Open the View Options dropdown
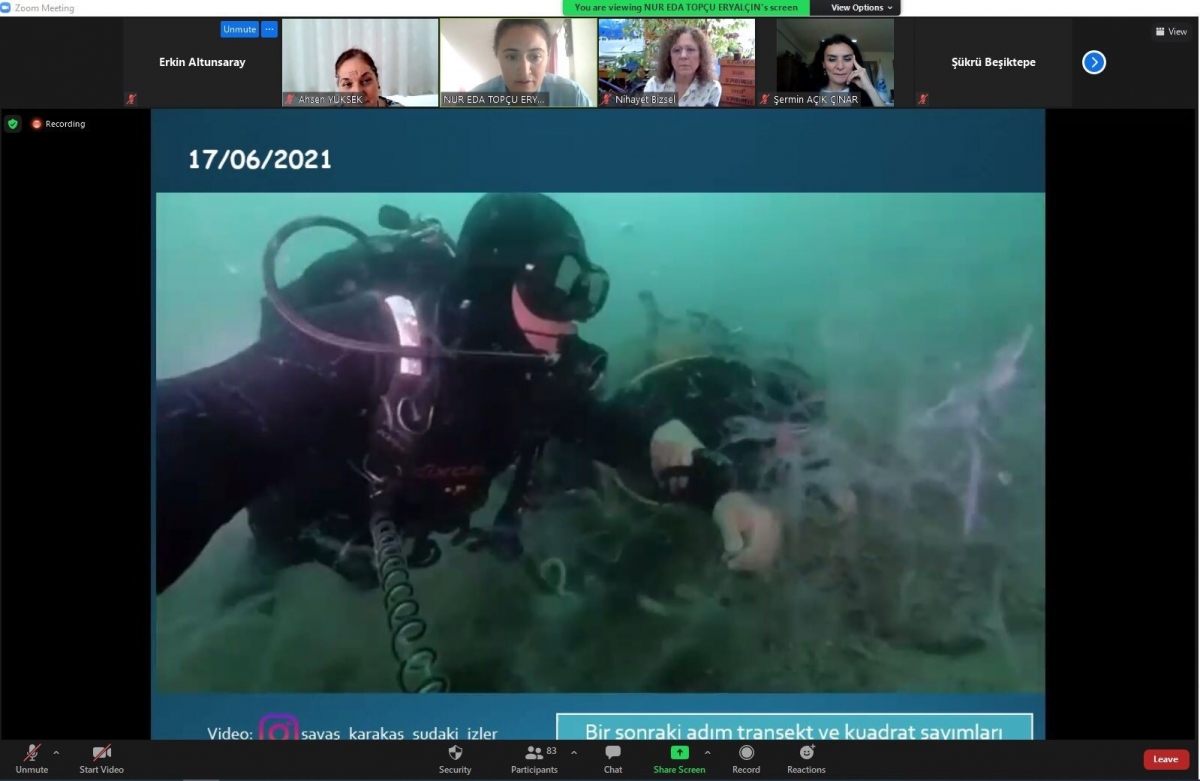This screenshot has height=781, width=1200. pyautogui.click(x=862, y=8)
